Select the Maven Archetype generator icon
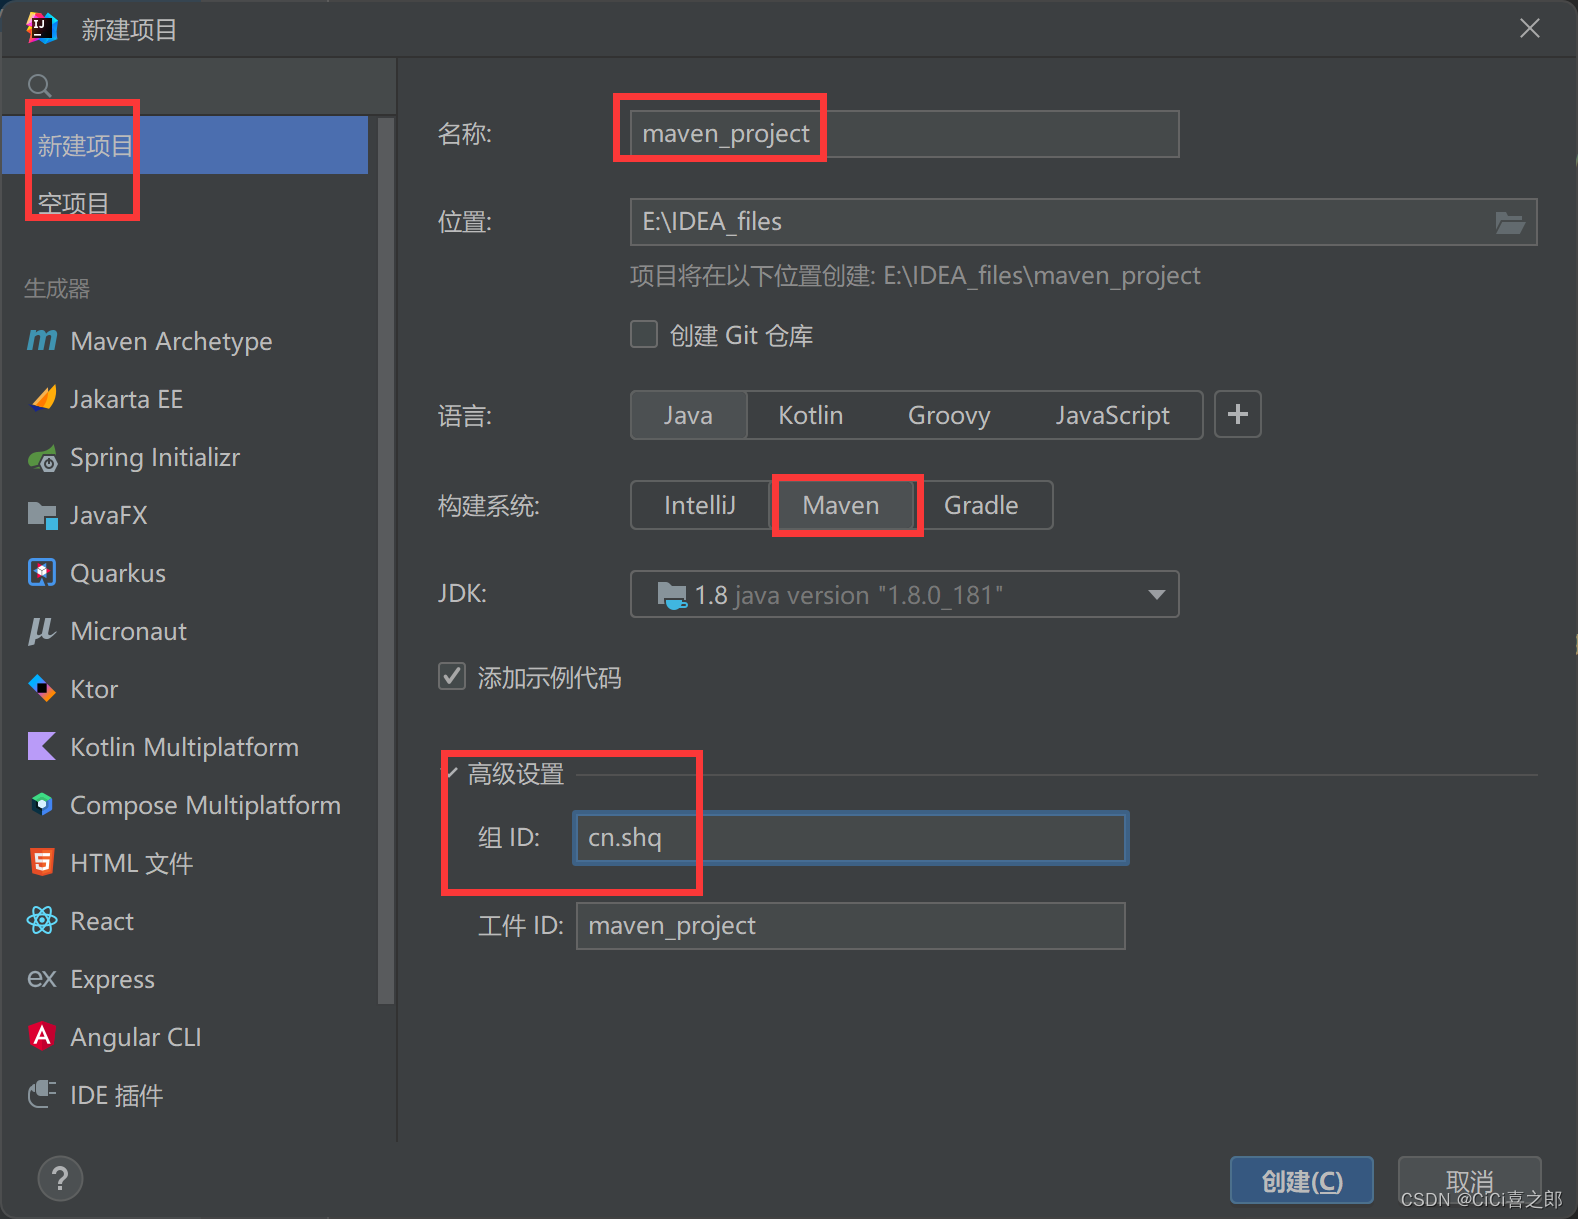1578x1219 pixels. click(x=42, y=341)
